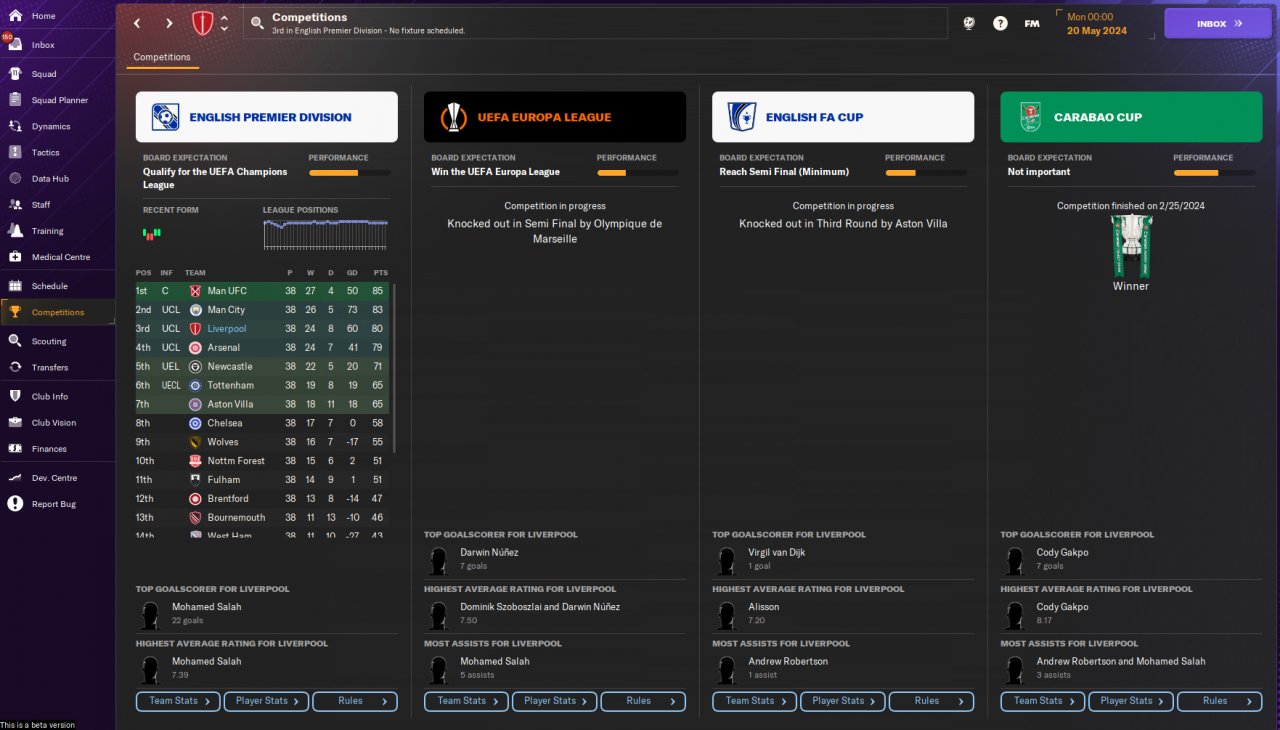Open Premier Division Team Stats
1280x730 pixels.
coord(178,701)
